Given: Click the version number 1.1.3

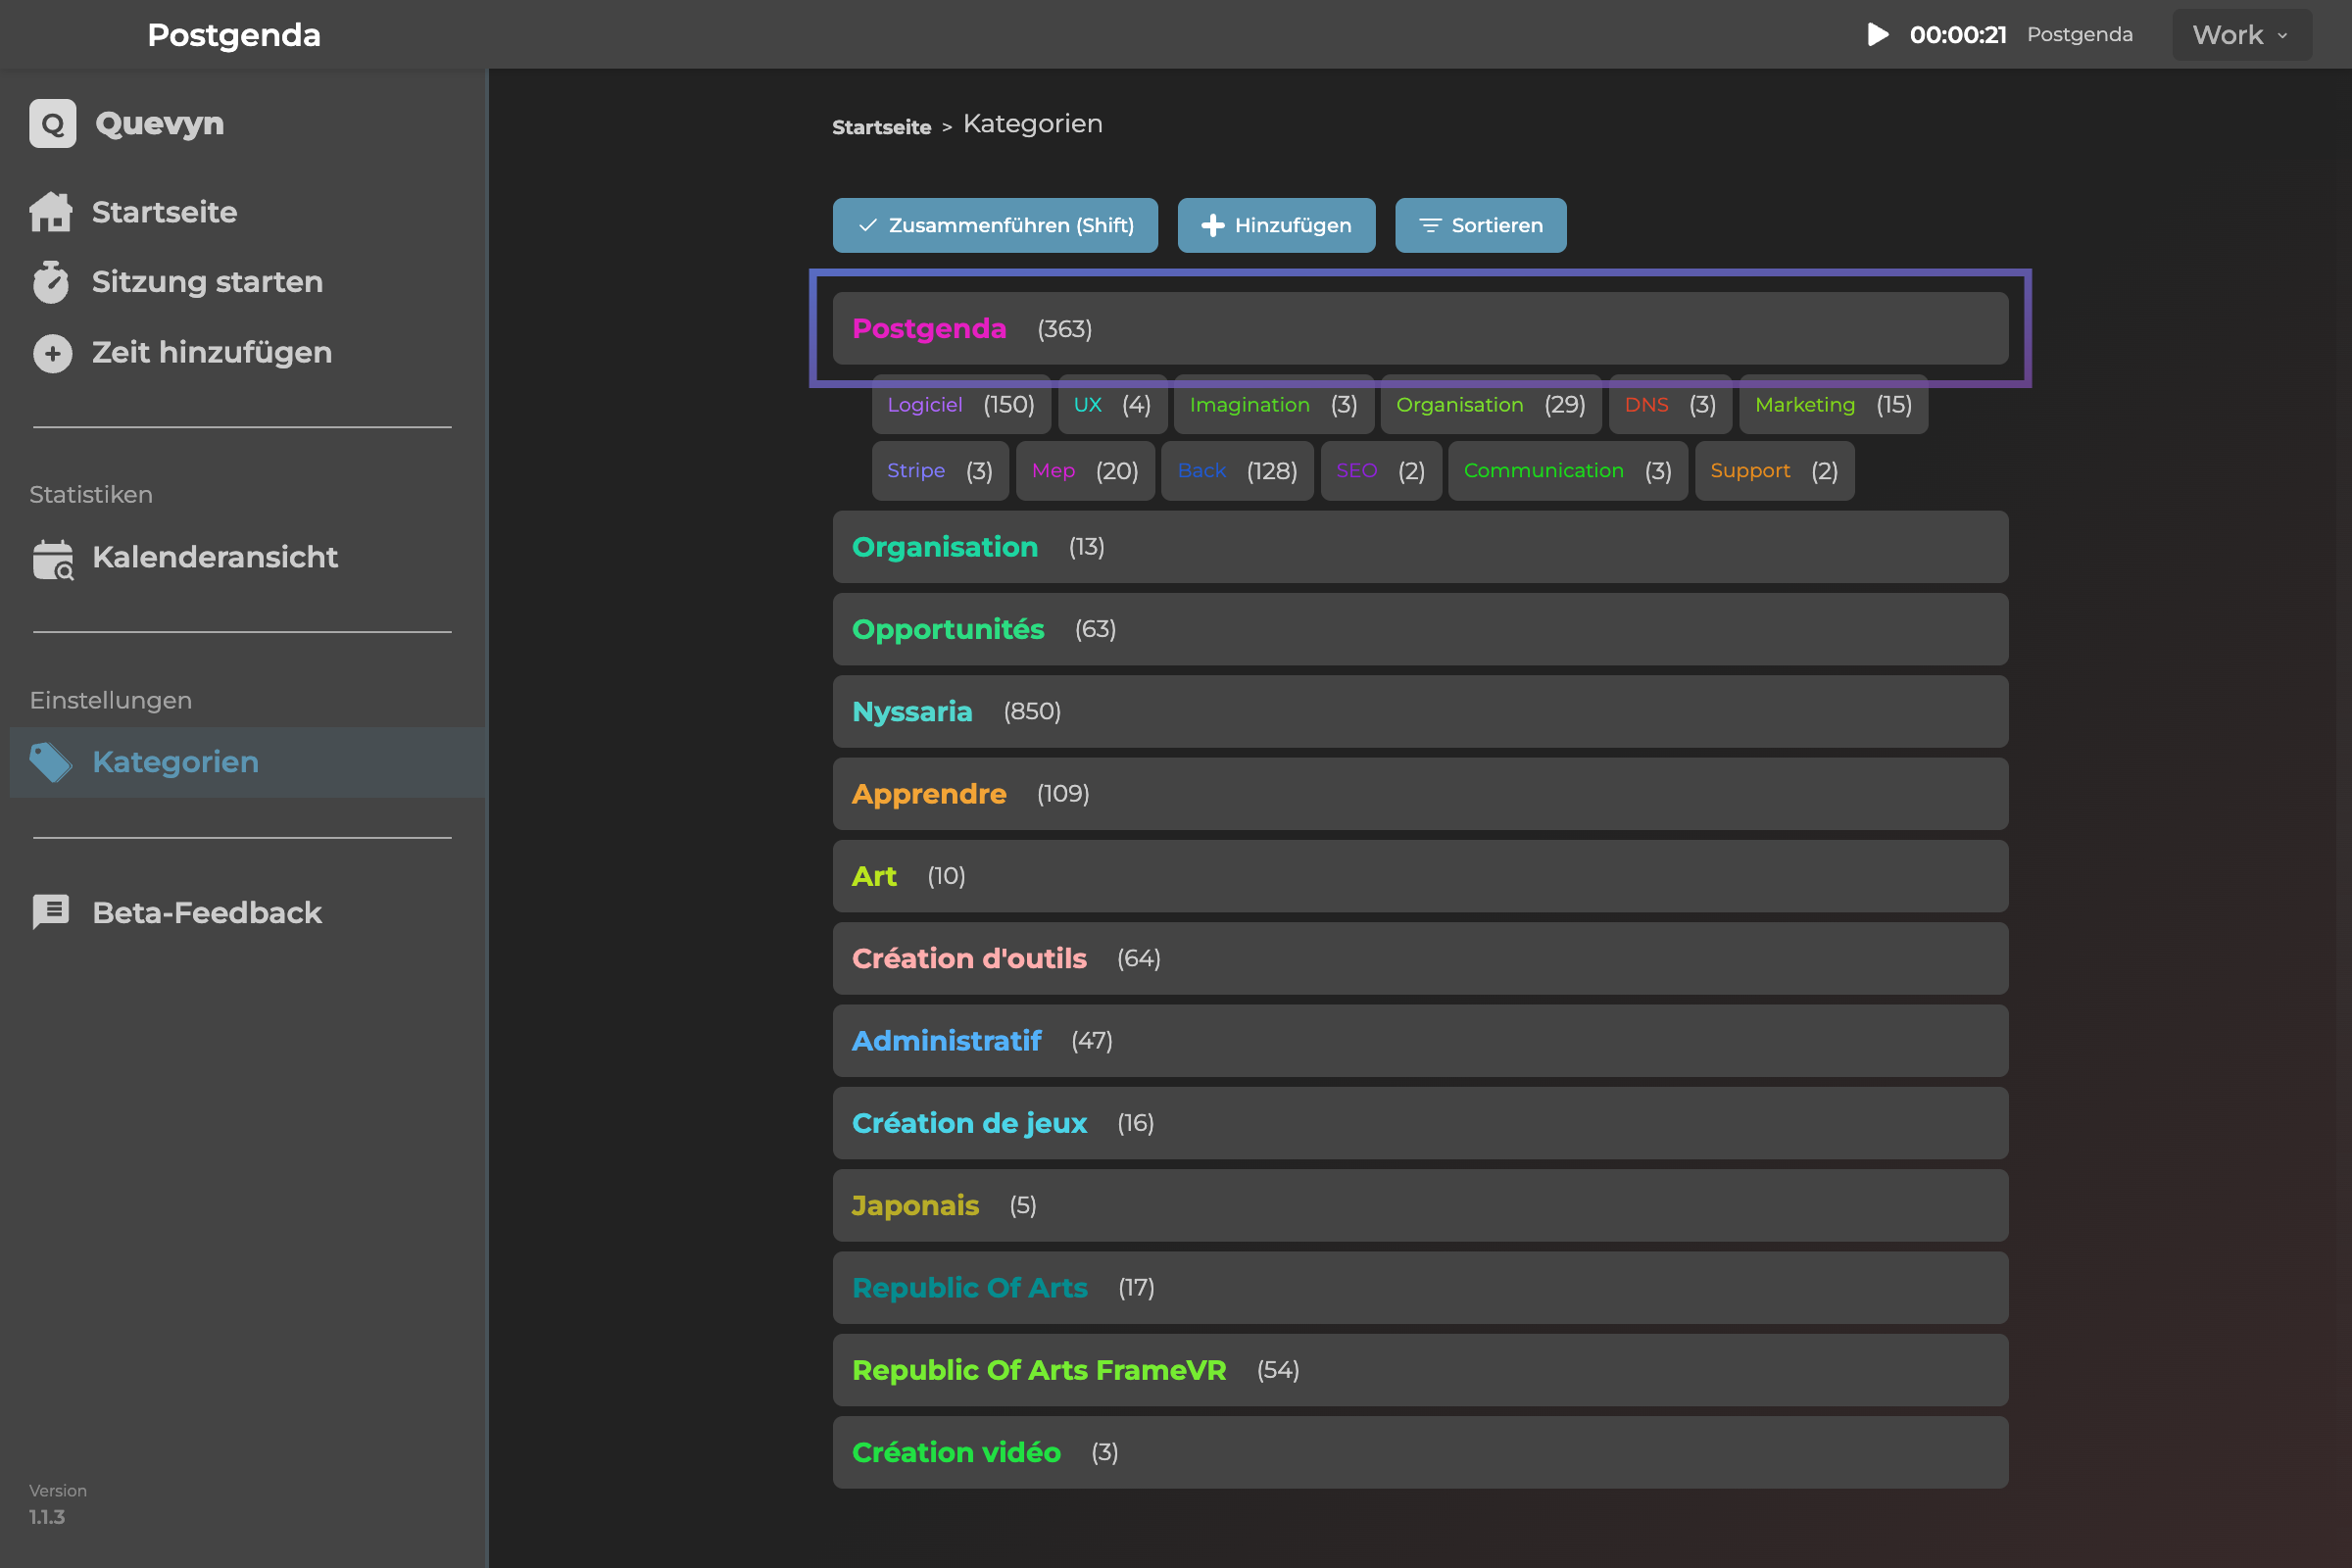Looking at the screenshot, I should [x=47, y=1517].
